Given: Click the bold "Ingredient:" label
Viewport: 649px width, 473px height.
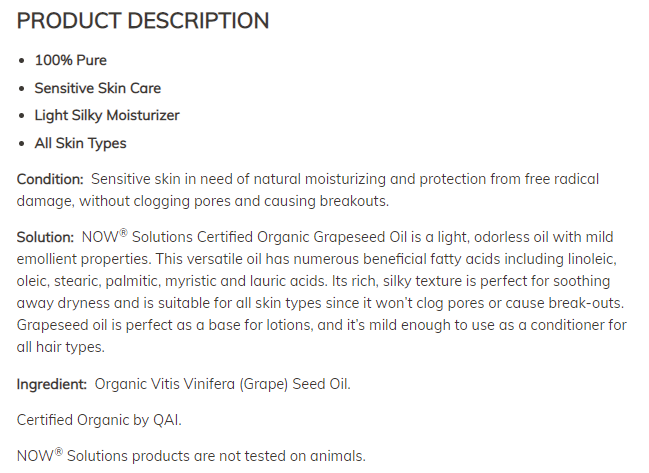Looking at the screenshot, I should pos(52,383).
